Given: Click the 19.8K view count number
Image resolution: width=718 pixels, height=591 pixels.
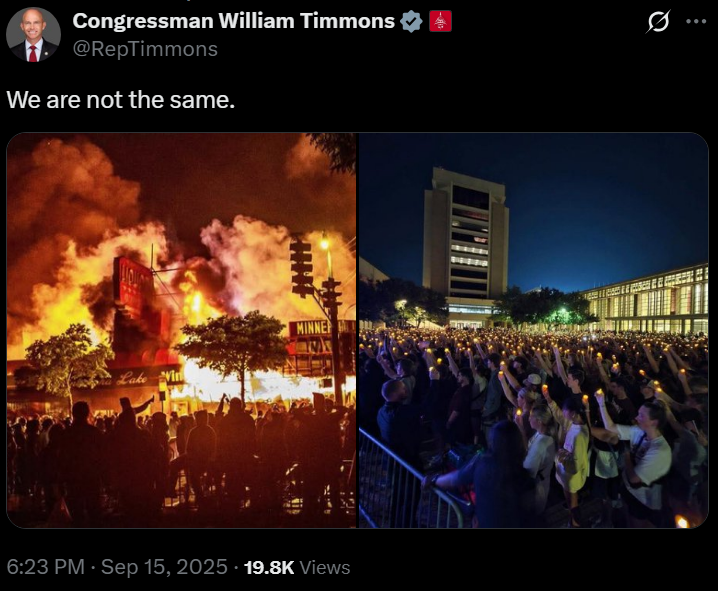Looking at the screenshot, I should [x=269, y=567].
